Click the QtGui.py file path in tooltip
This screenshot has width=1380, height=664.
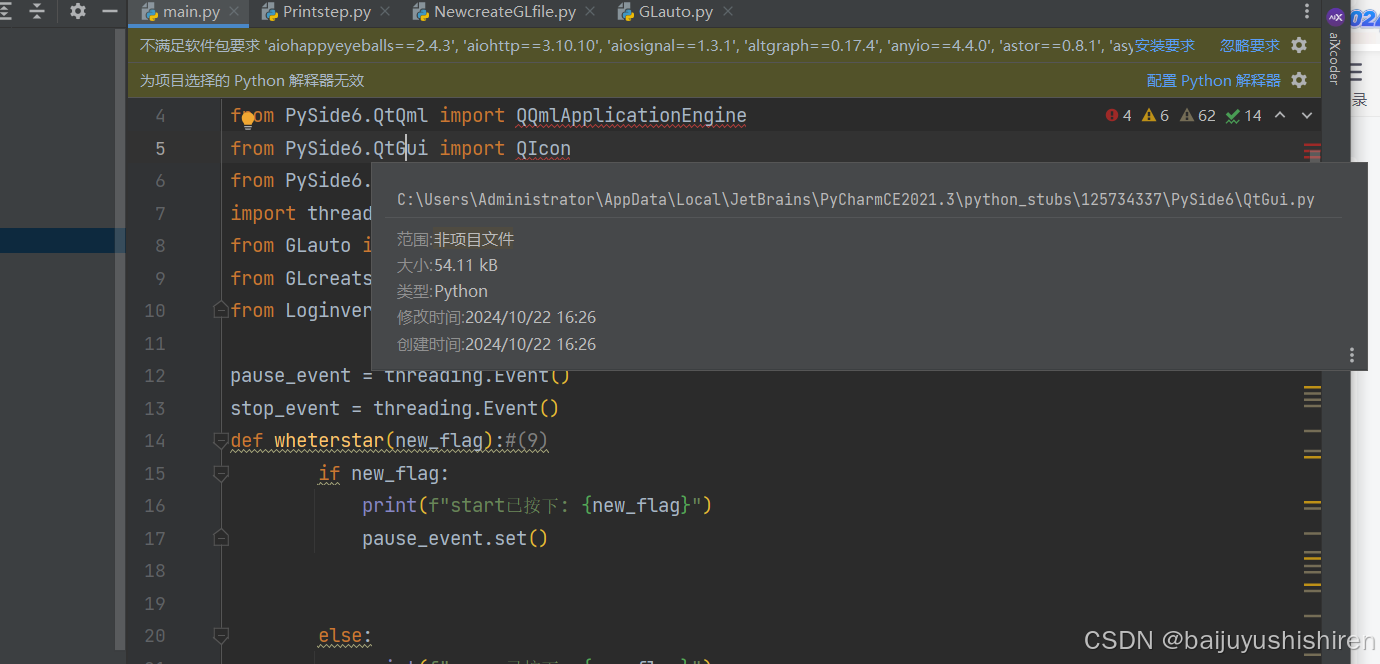point(856,199)
